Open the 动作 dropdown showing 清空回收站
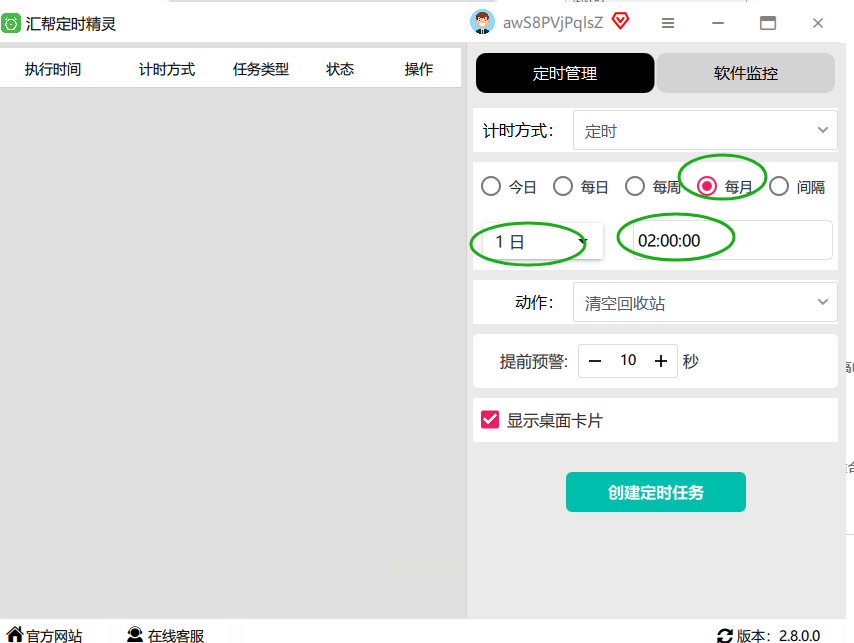 pos(705,302)
